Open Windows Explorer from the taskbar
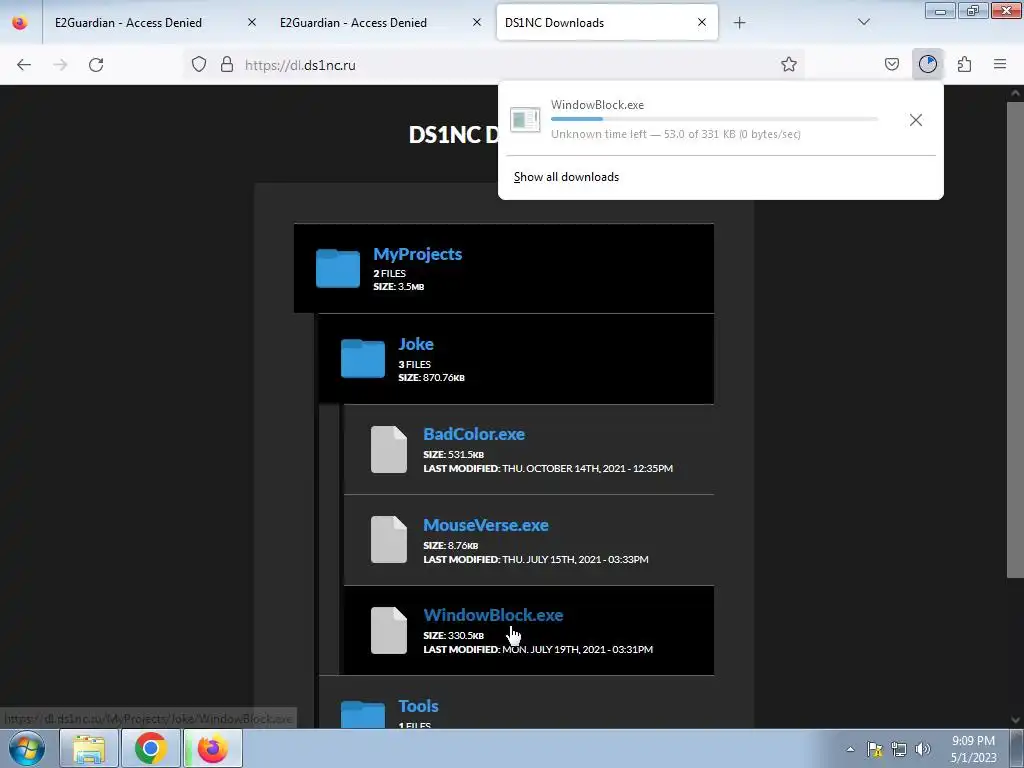Screen dimensions: 1024x768 point(89,748)
